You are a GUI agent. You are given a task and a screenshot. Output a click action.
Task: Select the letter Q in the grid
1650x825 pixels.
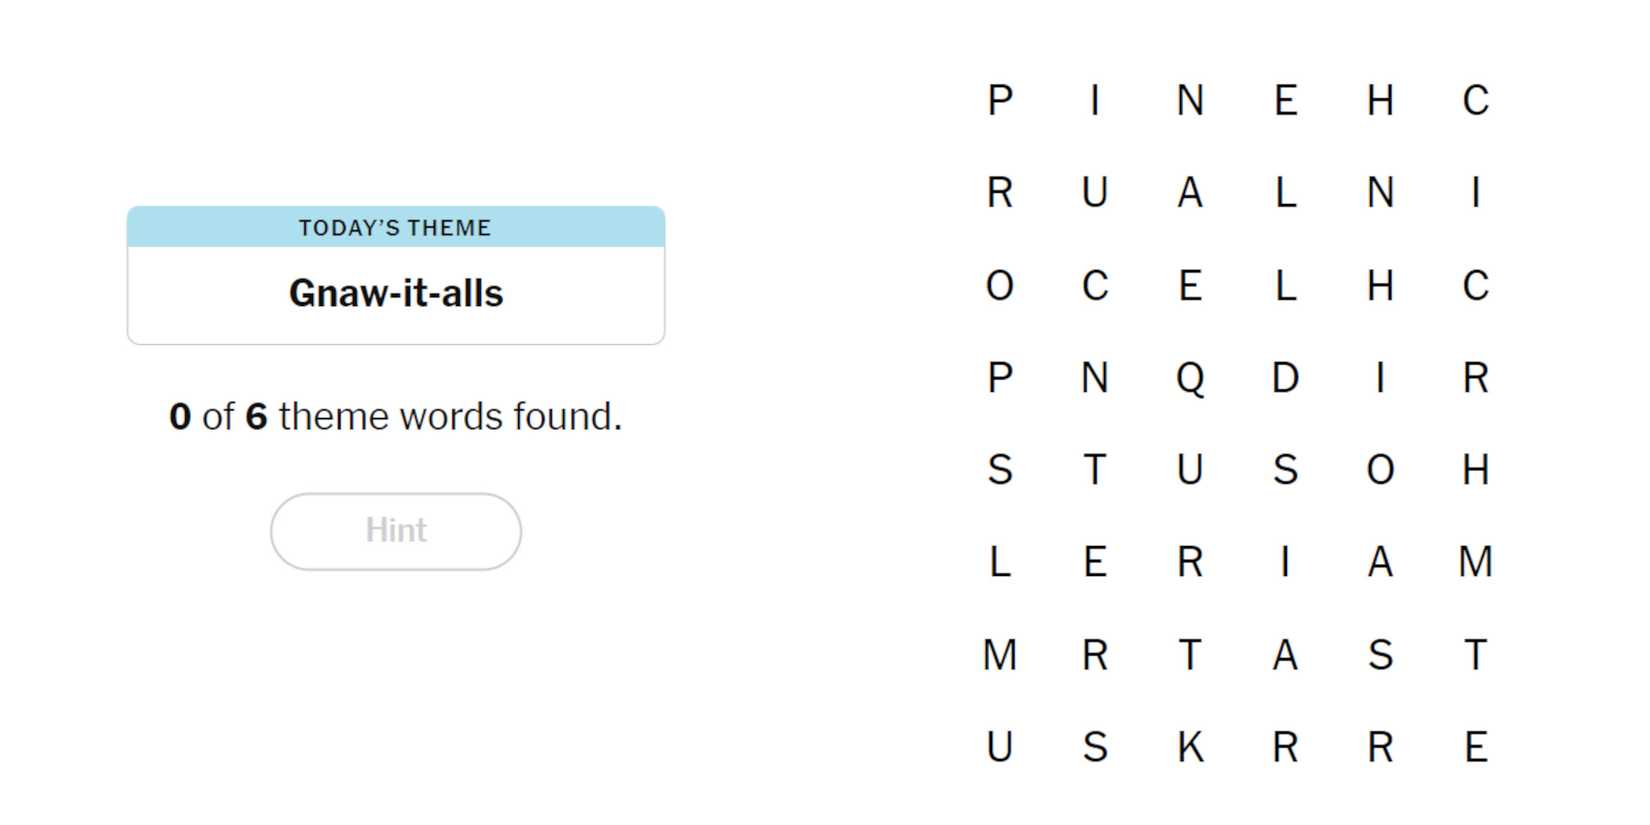point(1190,378)
